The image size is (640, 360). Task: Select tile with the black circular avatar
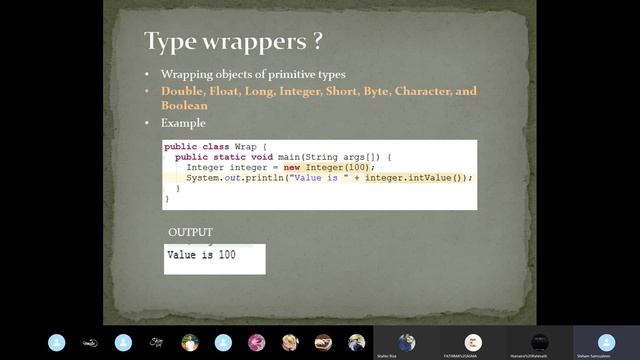[540, 342]
